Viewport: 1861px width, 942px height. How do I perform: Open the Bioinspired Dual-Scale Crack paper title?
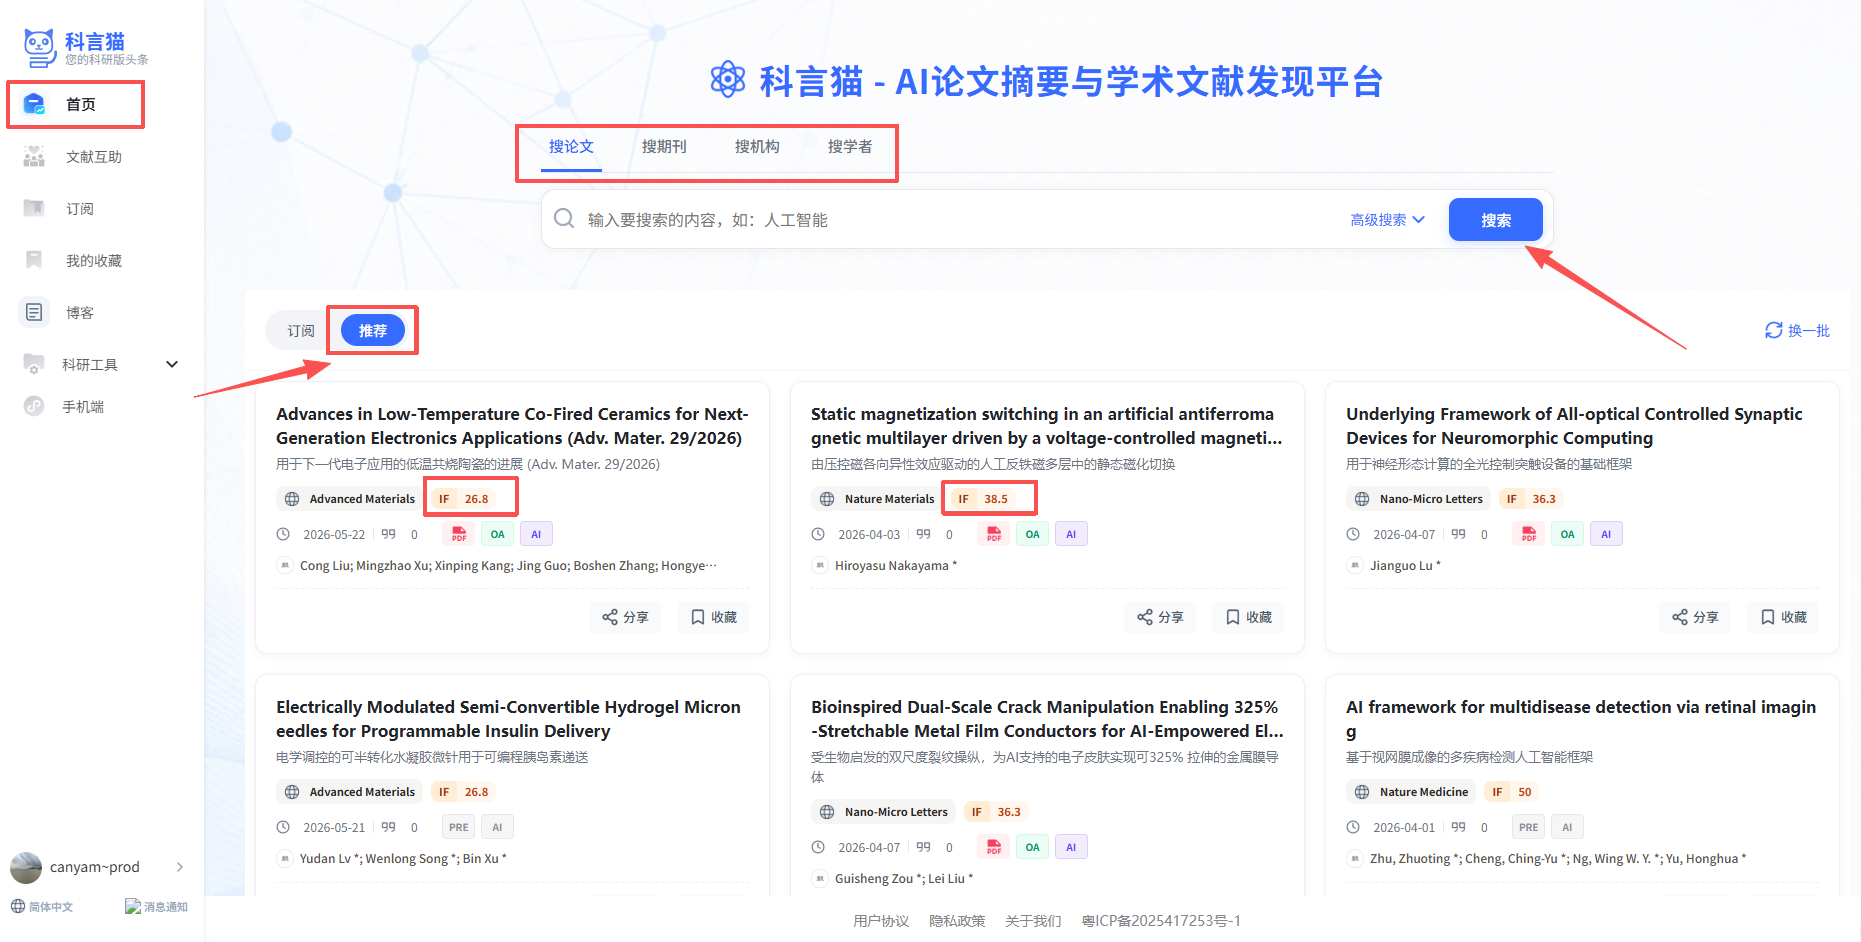coord(1047,719)
